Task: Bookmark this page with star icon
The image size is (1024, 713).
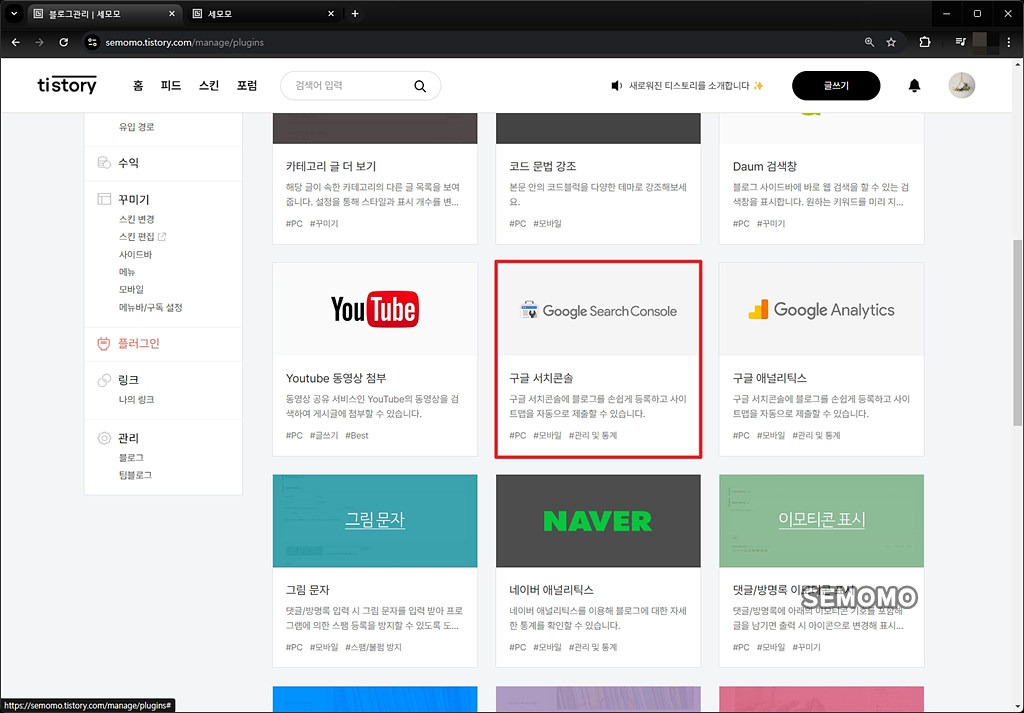Action: [891, 42]
